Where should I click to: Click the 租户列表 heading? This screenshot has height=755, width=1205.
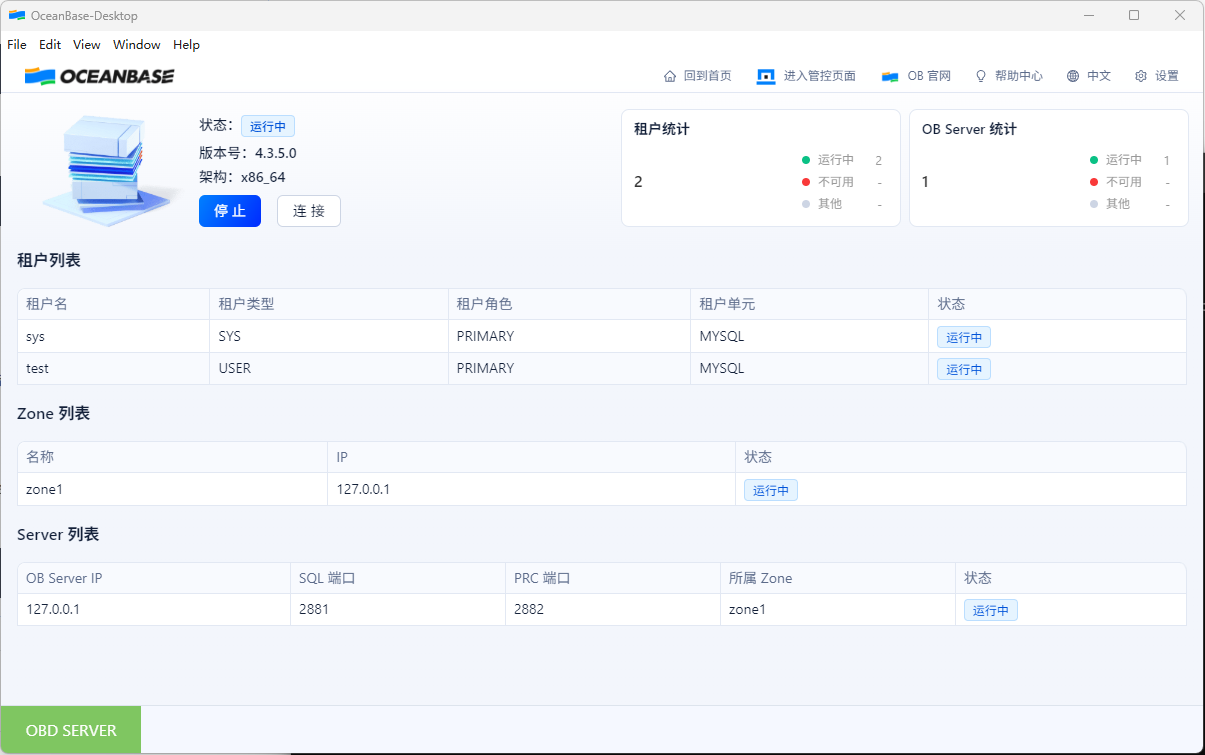click(49, 260)
